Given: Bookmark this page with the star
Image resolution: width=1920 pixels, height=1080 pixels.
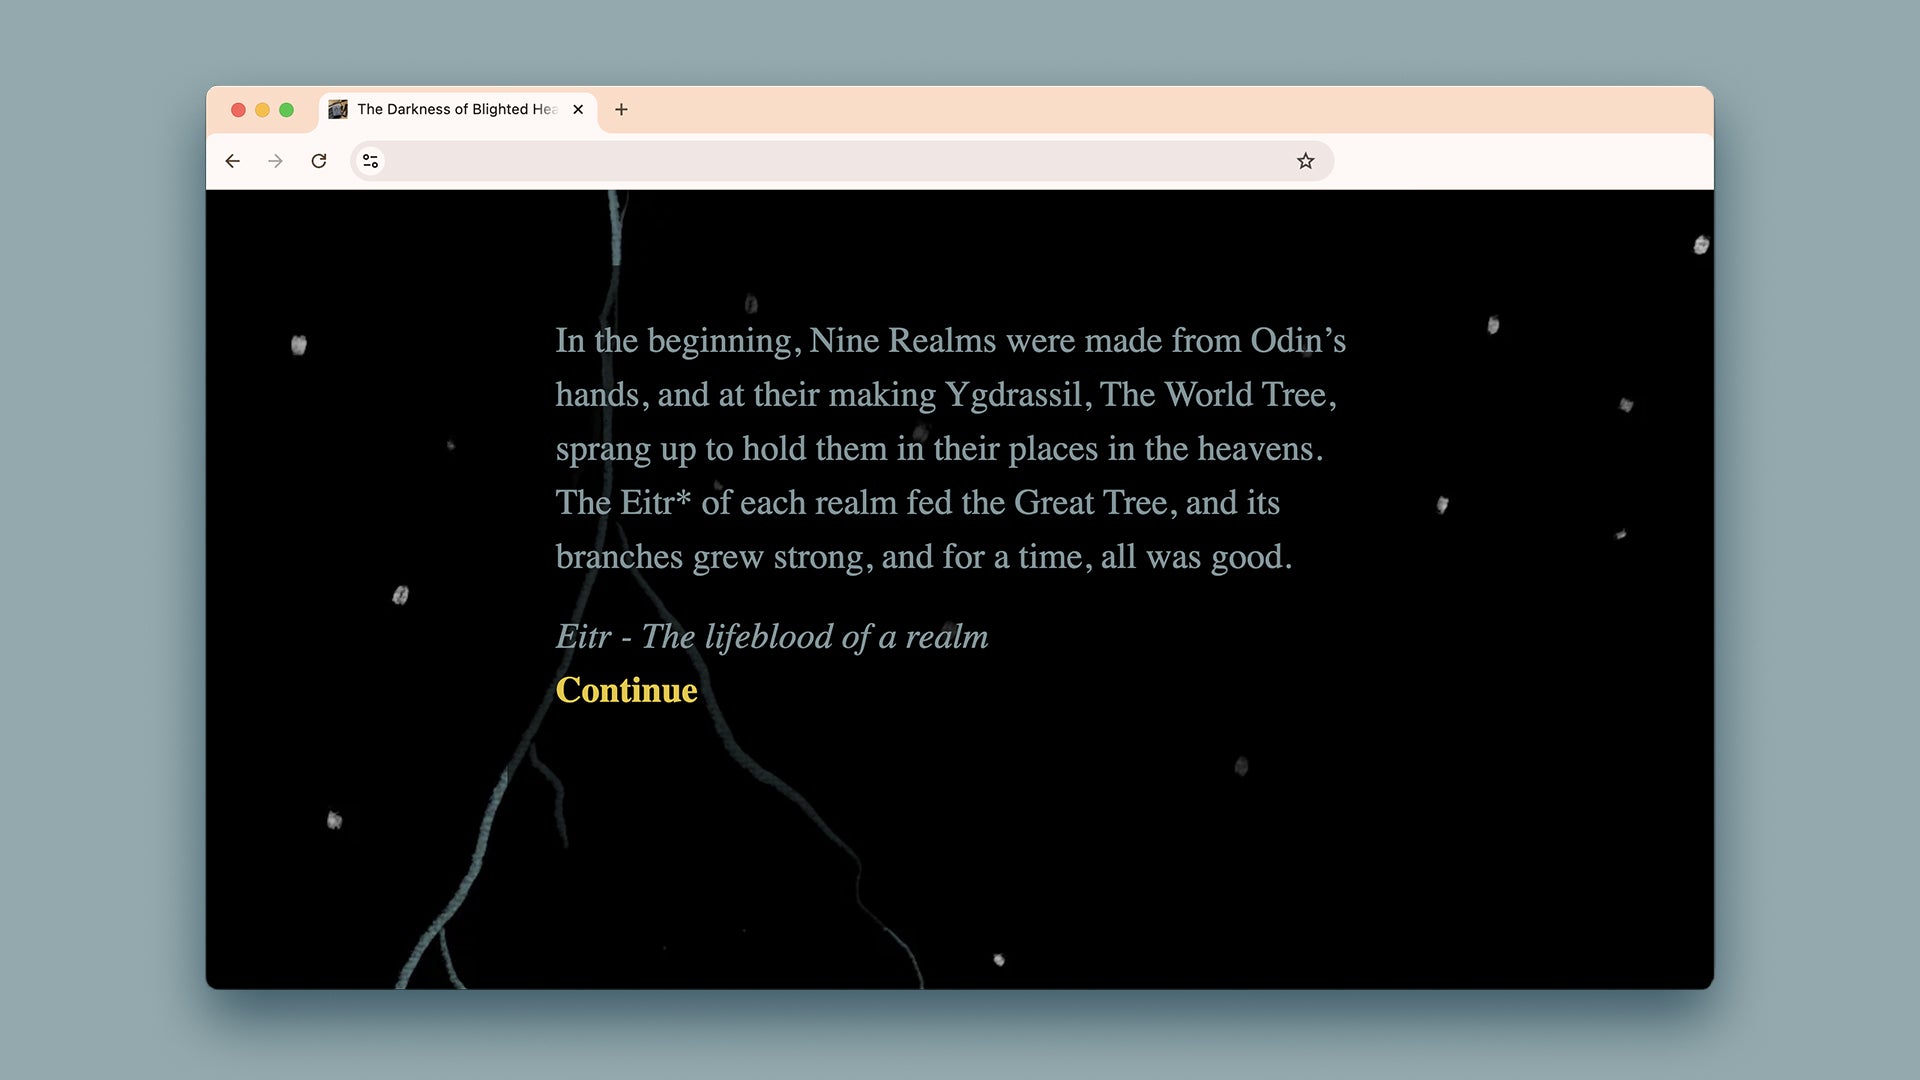Looking at the screenshot, I should coord(1305,161).
